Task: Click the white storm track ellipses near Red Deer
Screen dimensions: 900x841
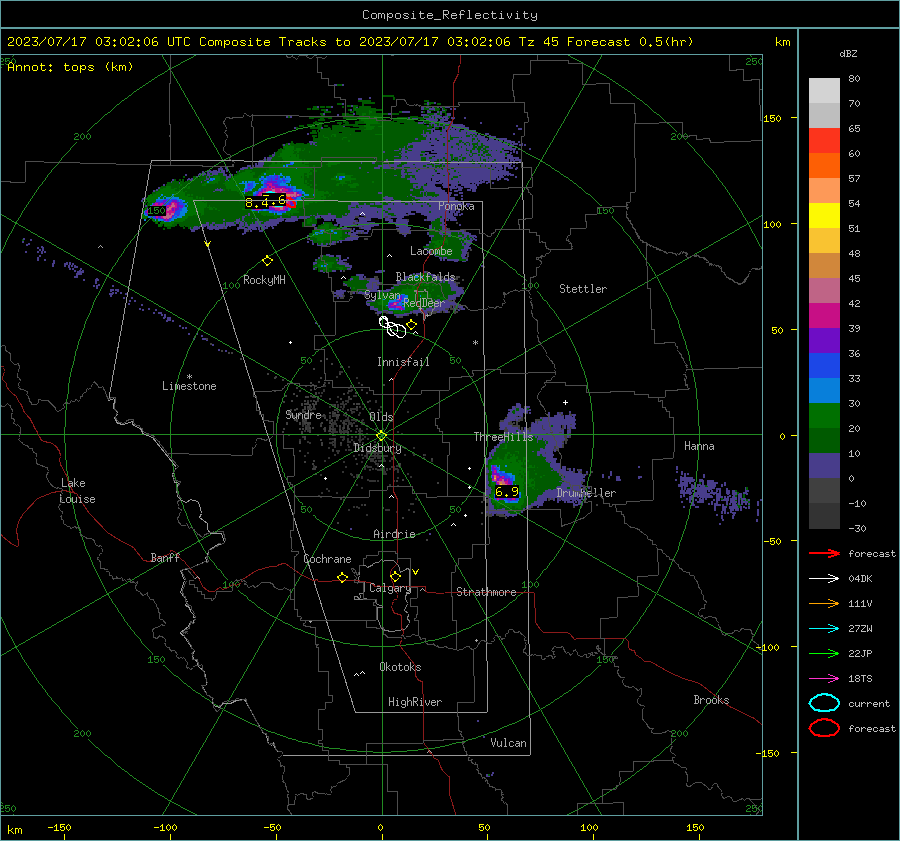Action: 392,327
